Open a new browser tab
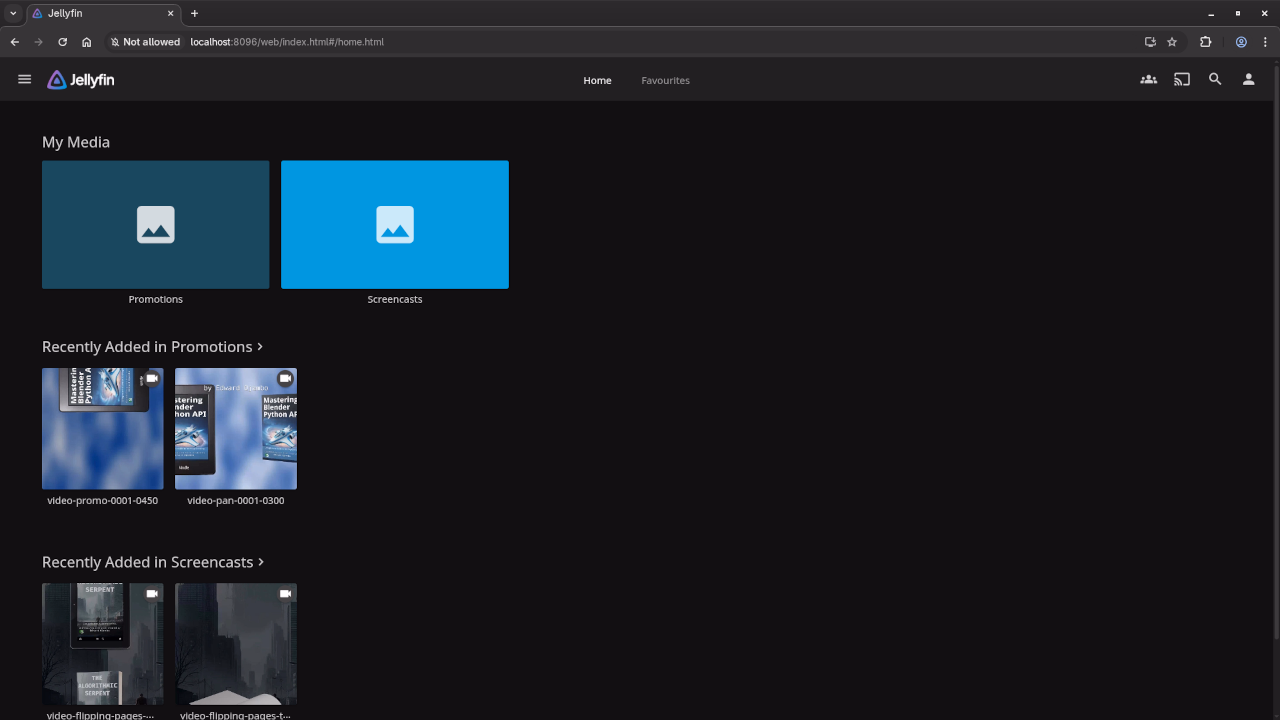The image size is (1280, 720). tap(194, 13)
